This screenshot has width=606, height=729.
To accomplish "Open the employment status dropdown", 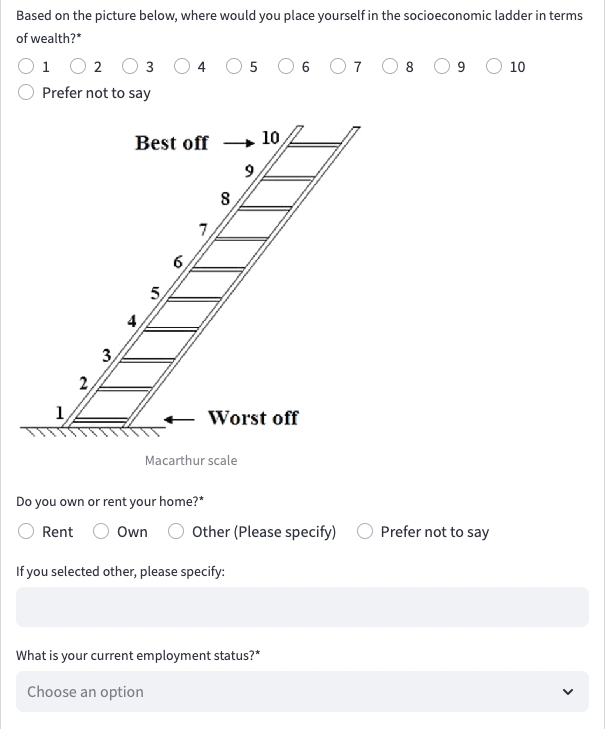I will pyautogui.click(x=290, y=692).
